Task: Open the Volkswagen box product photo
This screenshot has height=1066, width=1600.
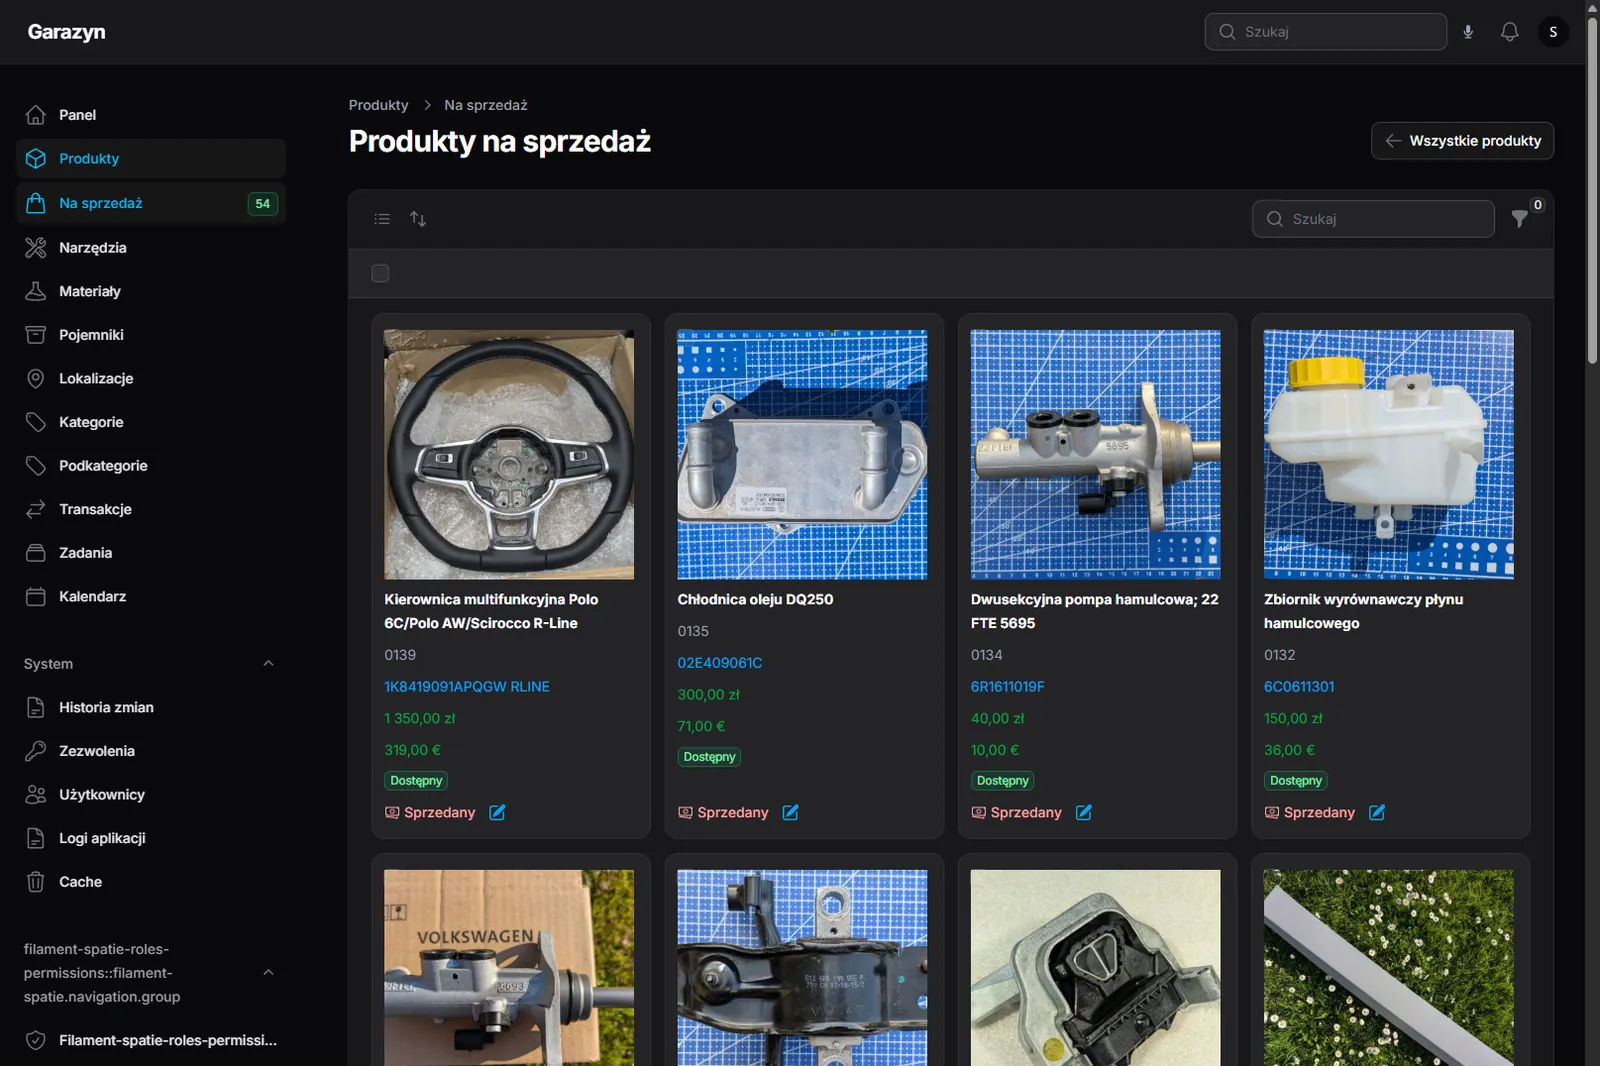Action: click(x=509, y=967)
